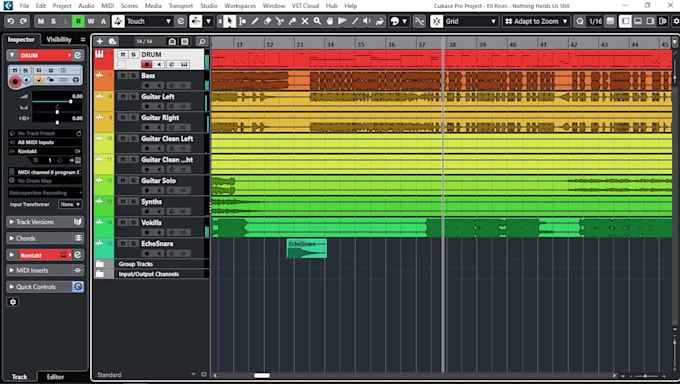Screen dimensions: 680x384
Task: Click the Undo arrow in the toolbar
Action: pos(11,21)
